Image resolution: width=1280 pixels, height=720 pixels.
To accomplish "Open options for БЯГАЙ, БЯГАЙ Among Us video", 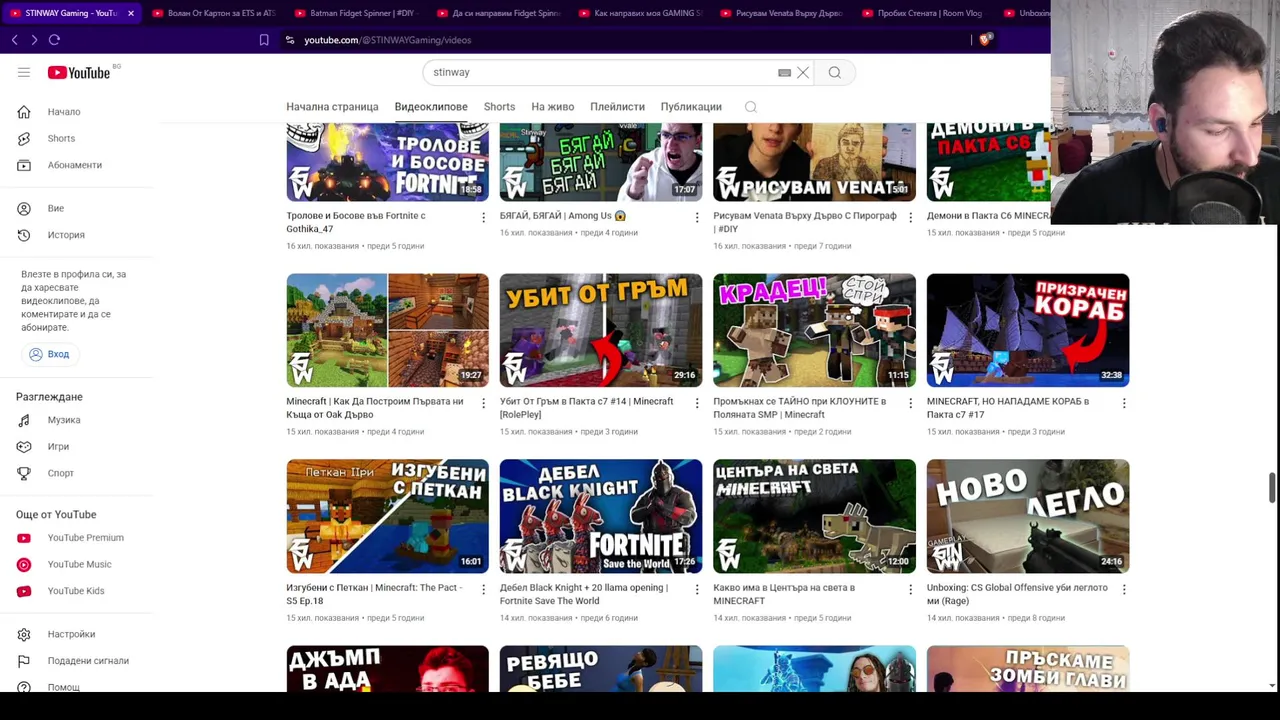I will point(697,217).
